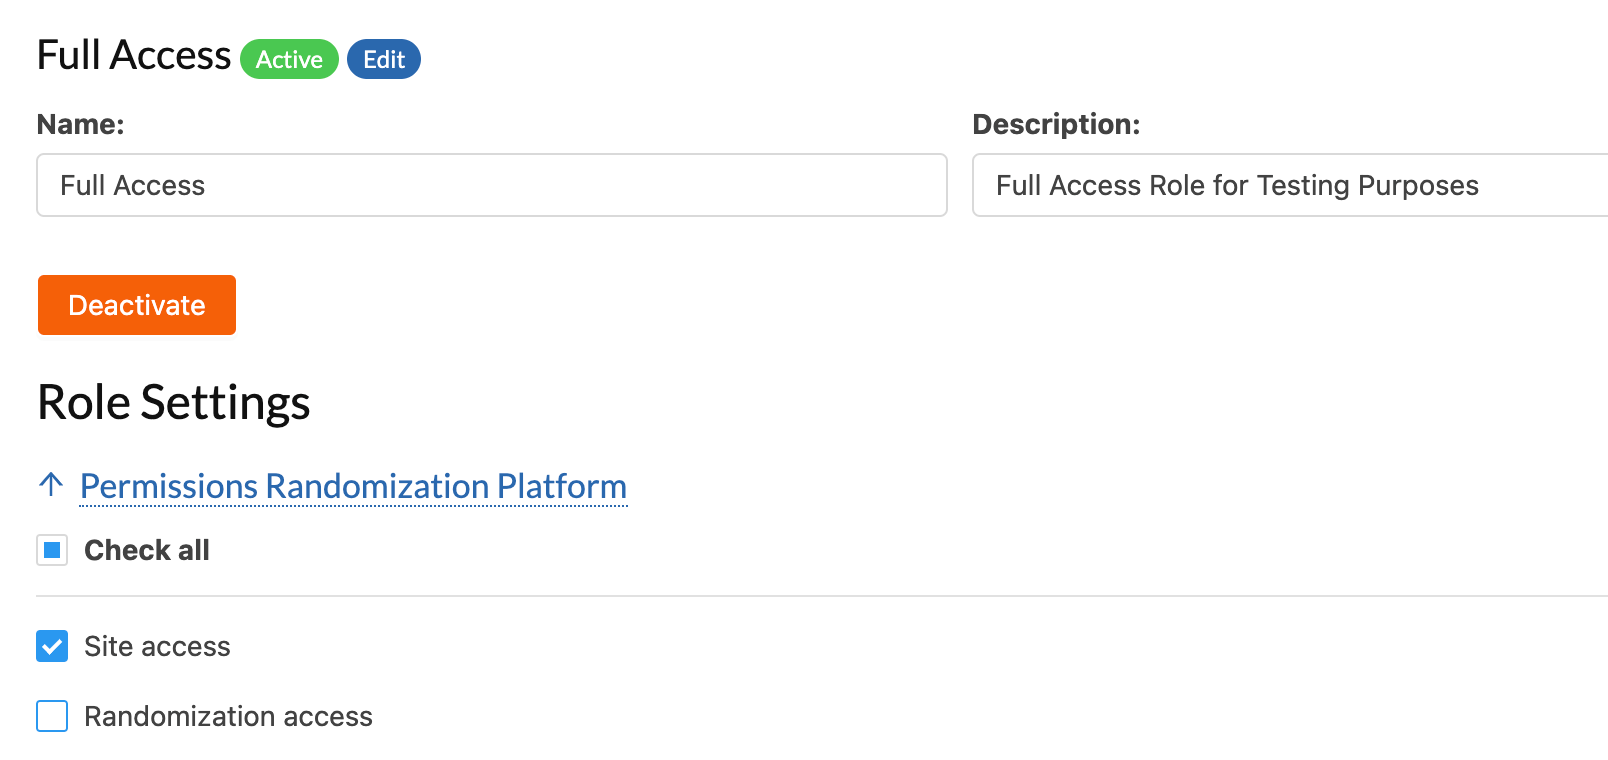Enable the Randomization access checkbox
Screen dimensions: 1608x760
[x=52, y=716]
